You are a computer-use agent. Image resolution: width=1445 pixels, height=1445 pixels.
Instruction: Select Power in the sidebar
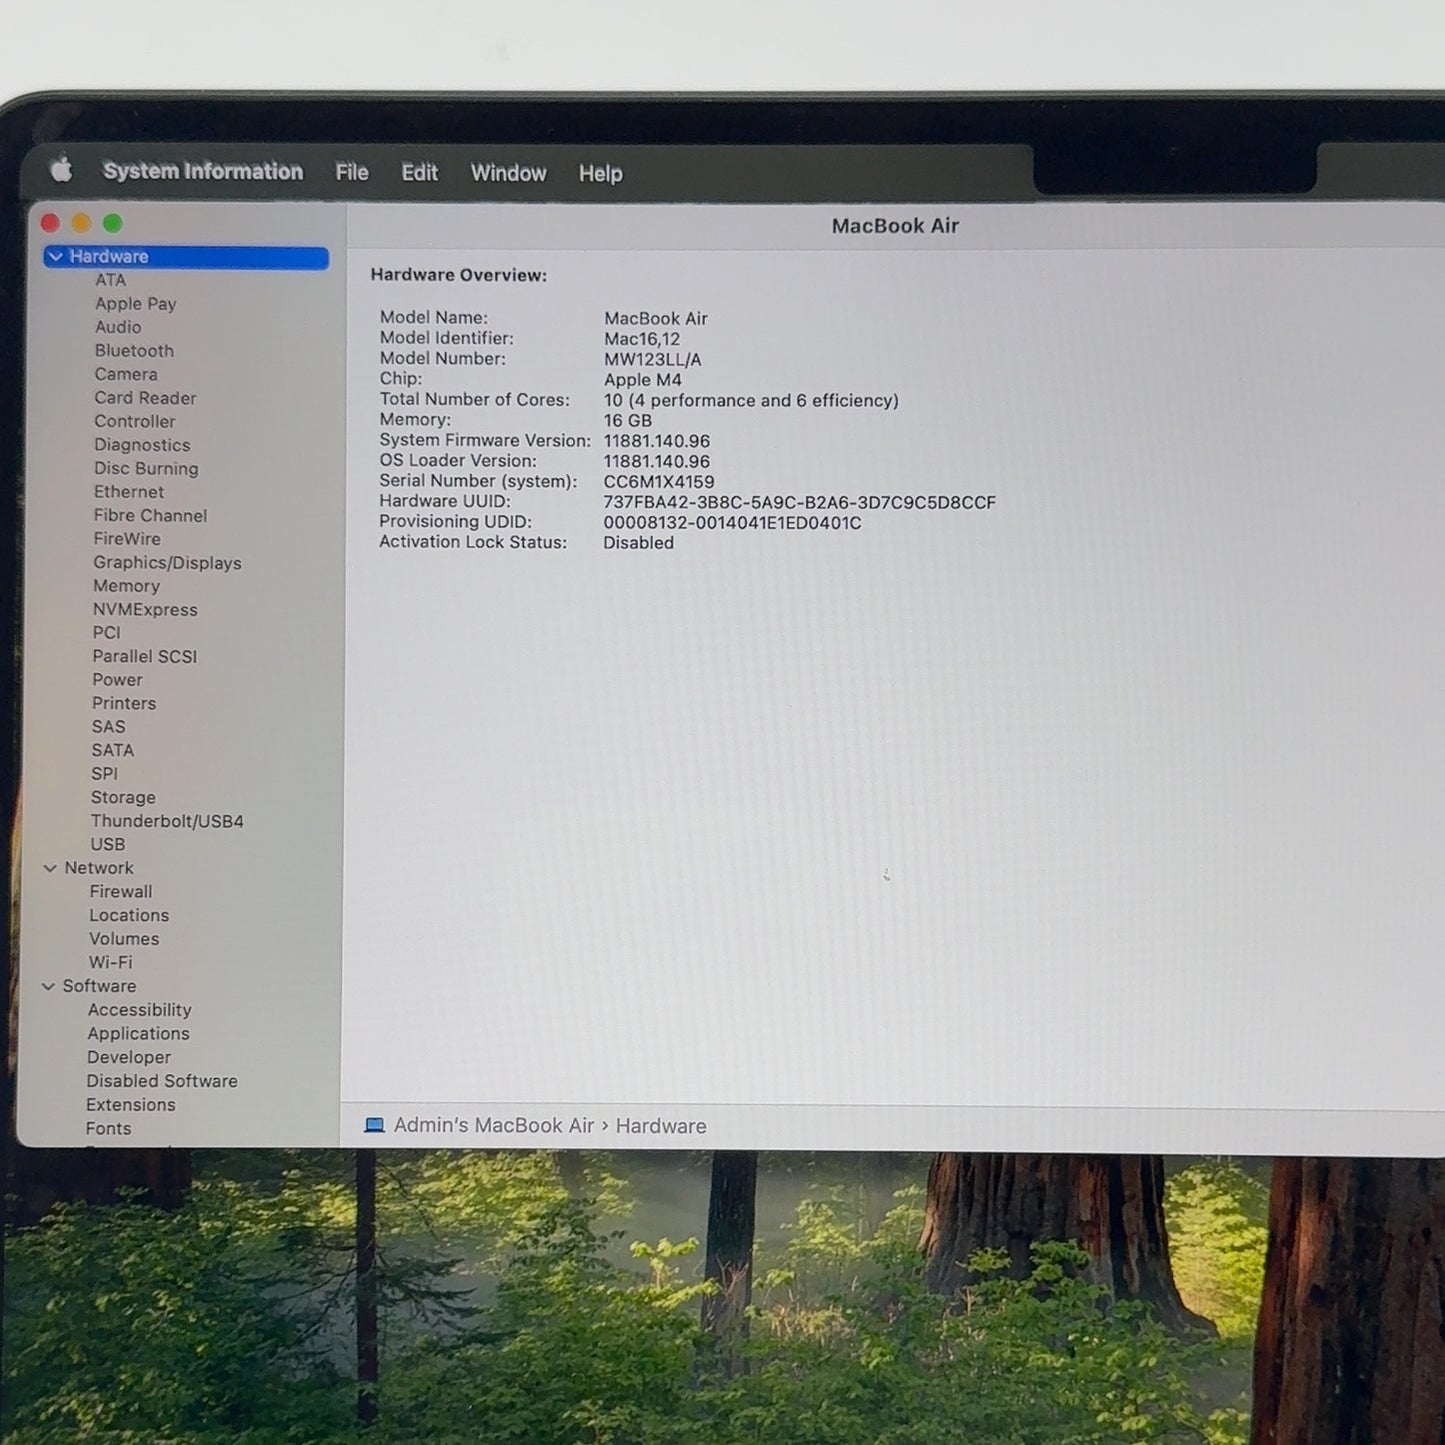(117, 680)
